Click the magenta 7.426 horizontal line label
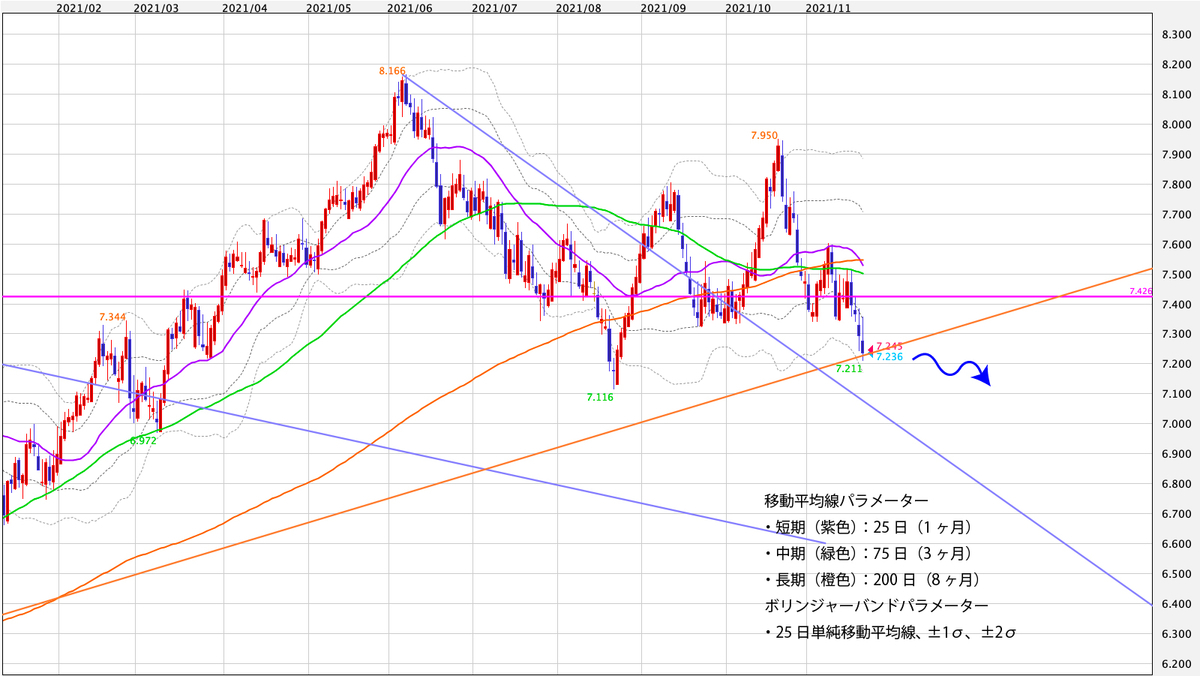The image size is (1200, 676). click(x=1140, y=291)
